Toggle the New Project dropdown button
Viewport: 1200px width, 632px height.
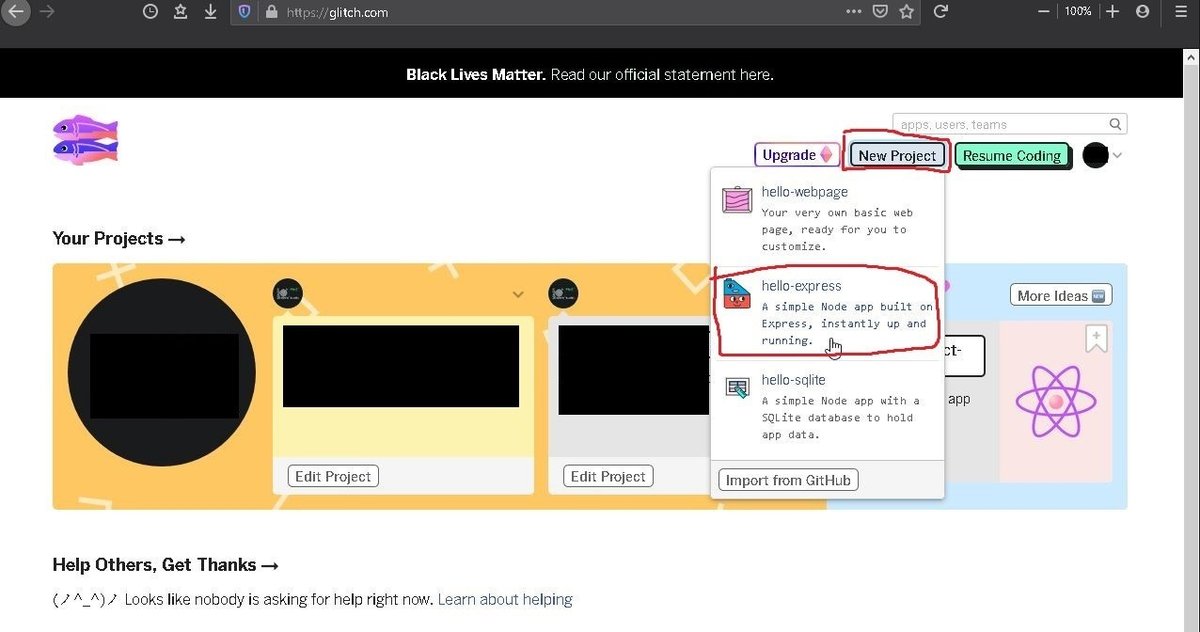pos(897,155)
